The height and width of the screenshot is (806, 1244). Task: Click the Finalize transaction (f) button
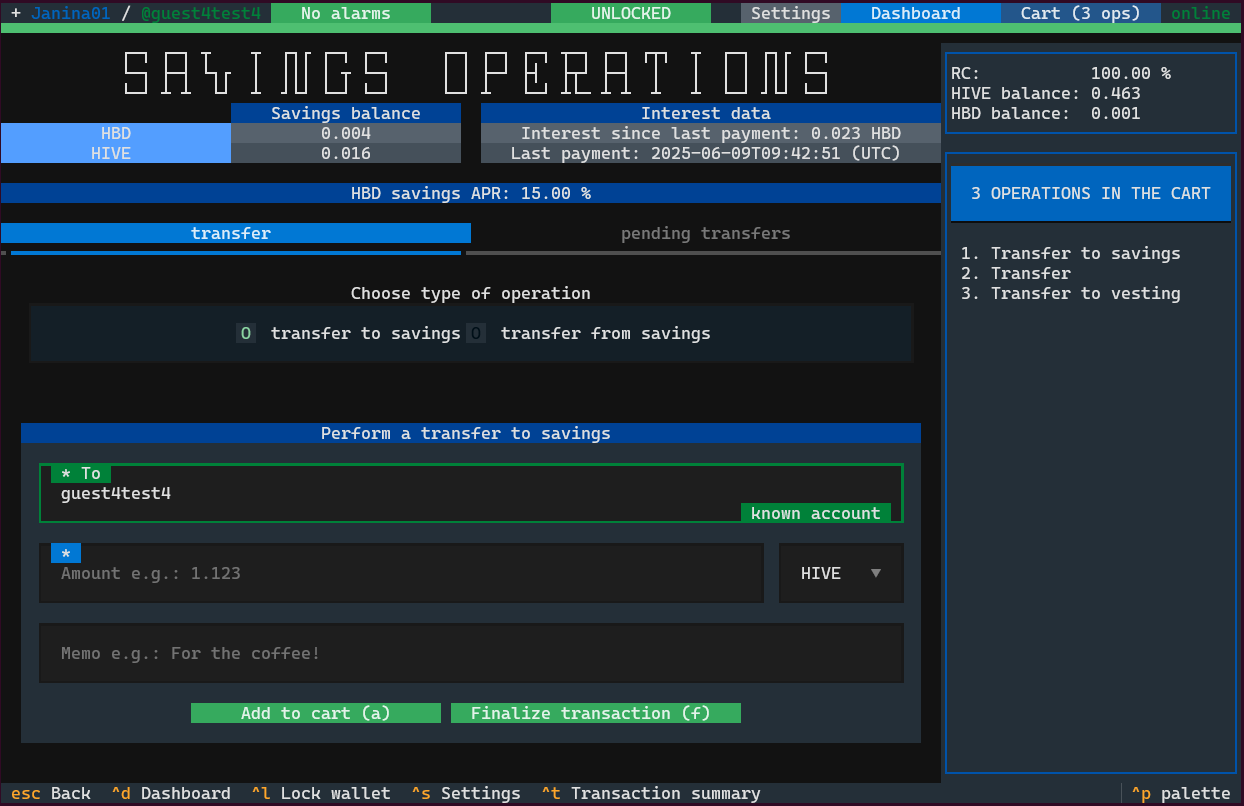click(x=596, y=713)
